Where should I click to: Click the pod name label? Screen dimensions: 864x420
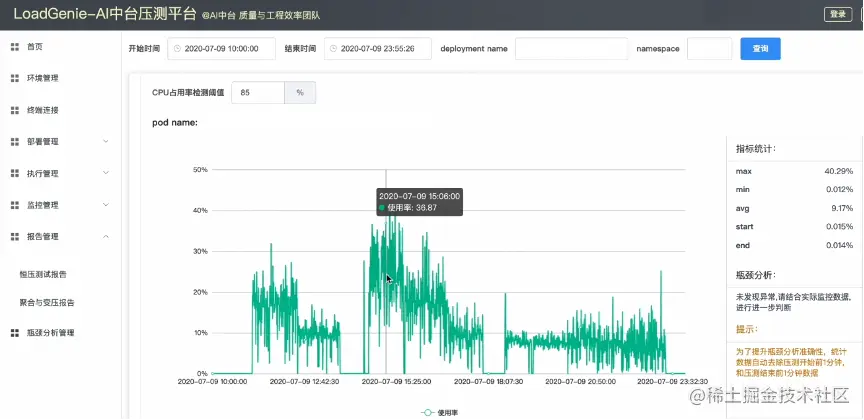click(175, 122)
